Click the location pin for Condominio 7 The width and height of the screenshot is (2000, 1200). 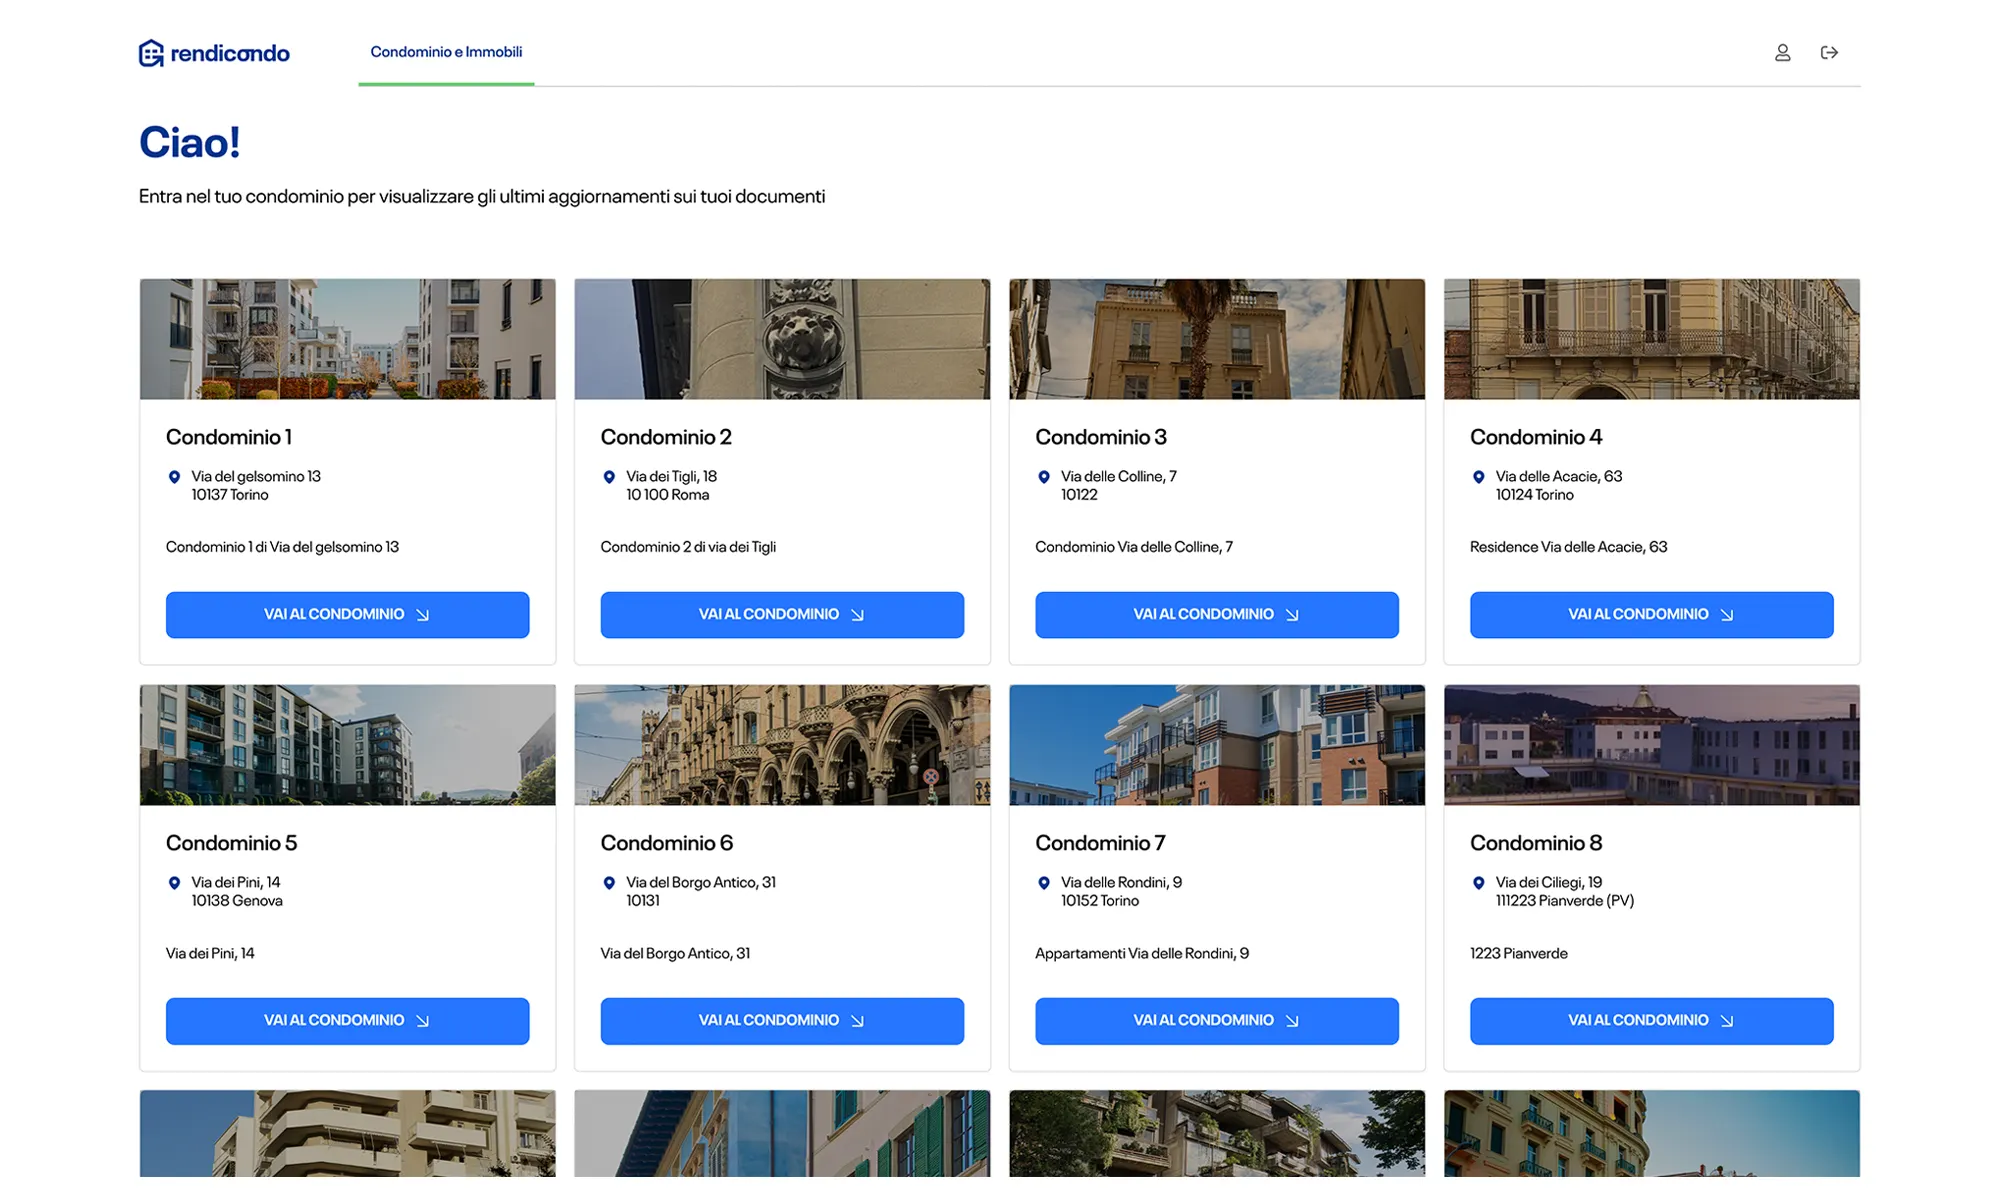coord(1044,883)
